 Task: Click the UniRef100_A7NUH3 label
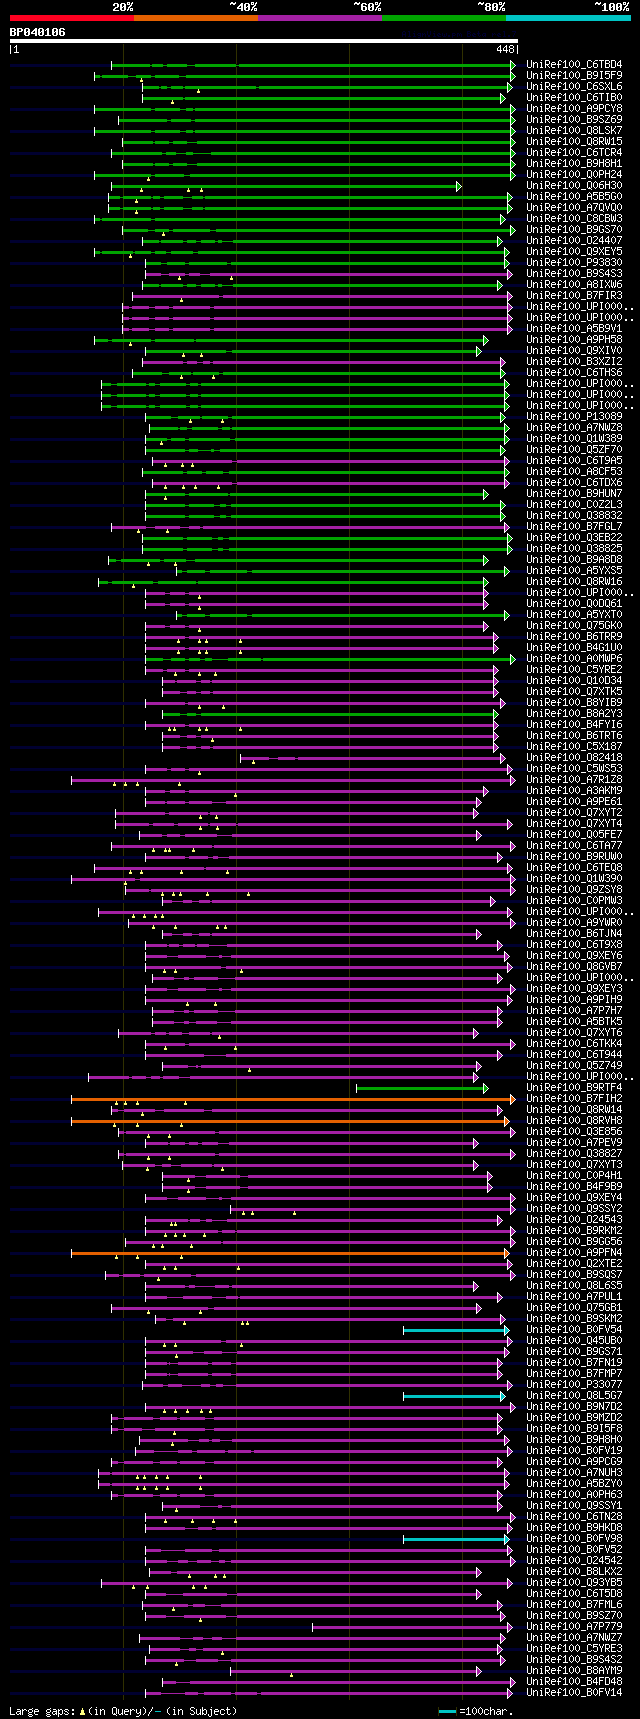574,1473
